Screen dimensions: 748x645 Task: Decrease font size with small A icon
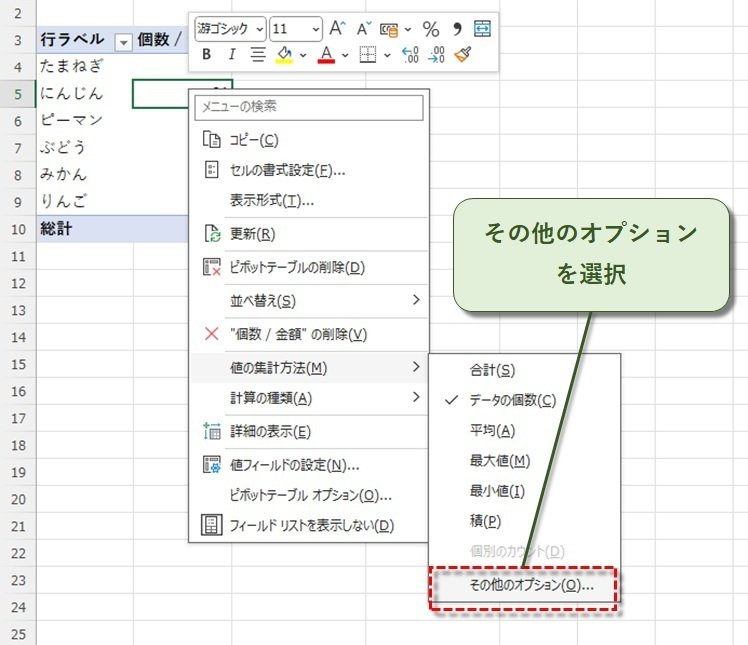364,29
